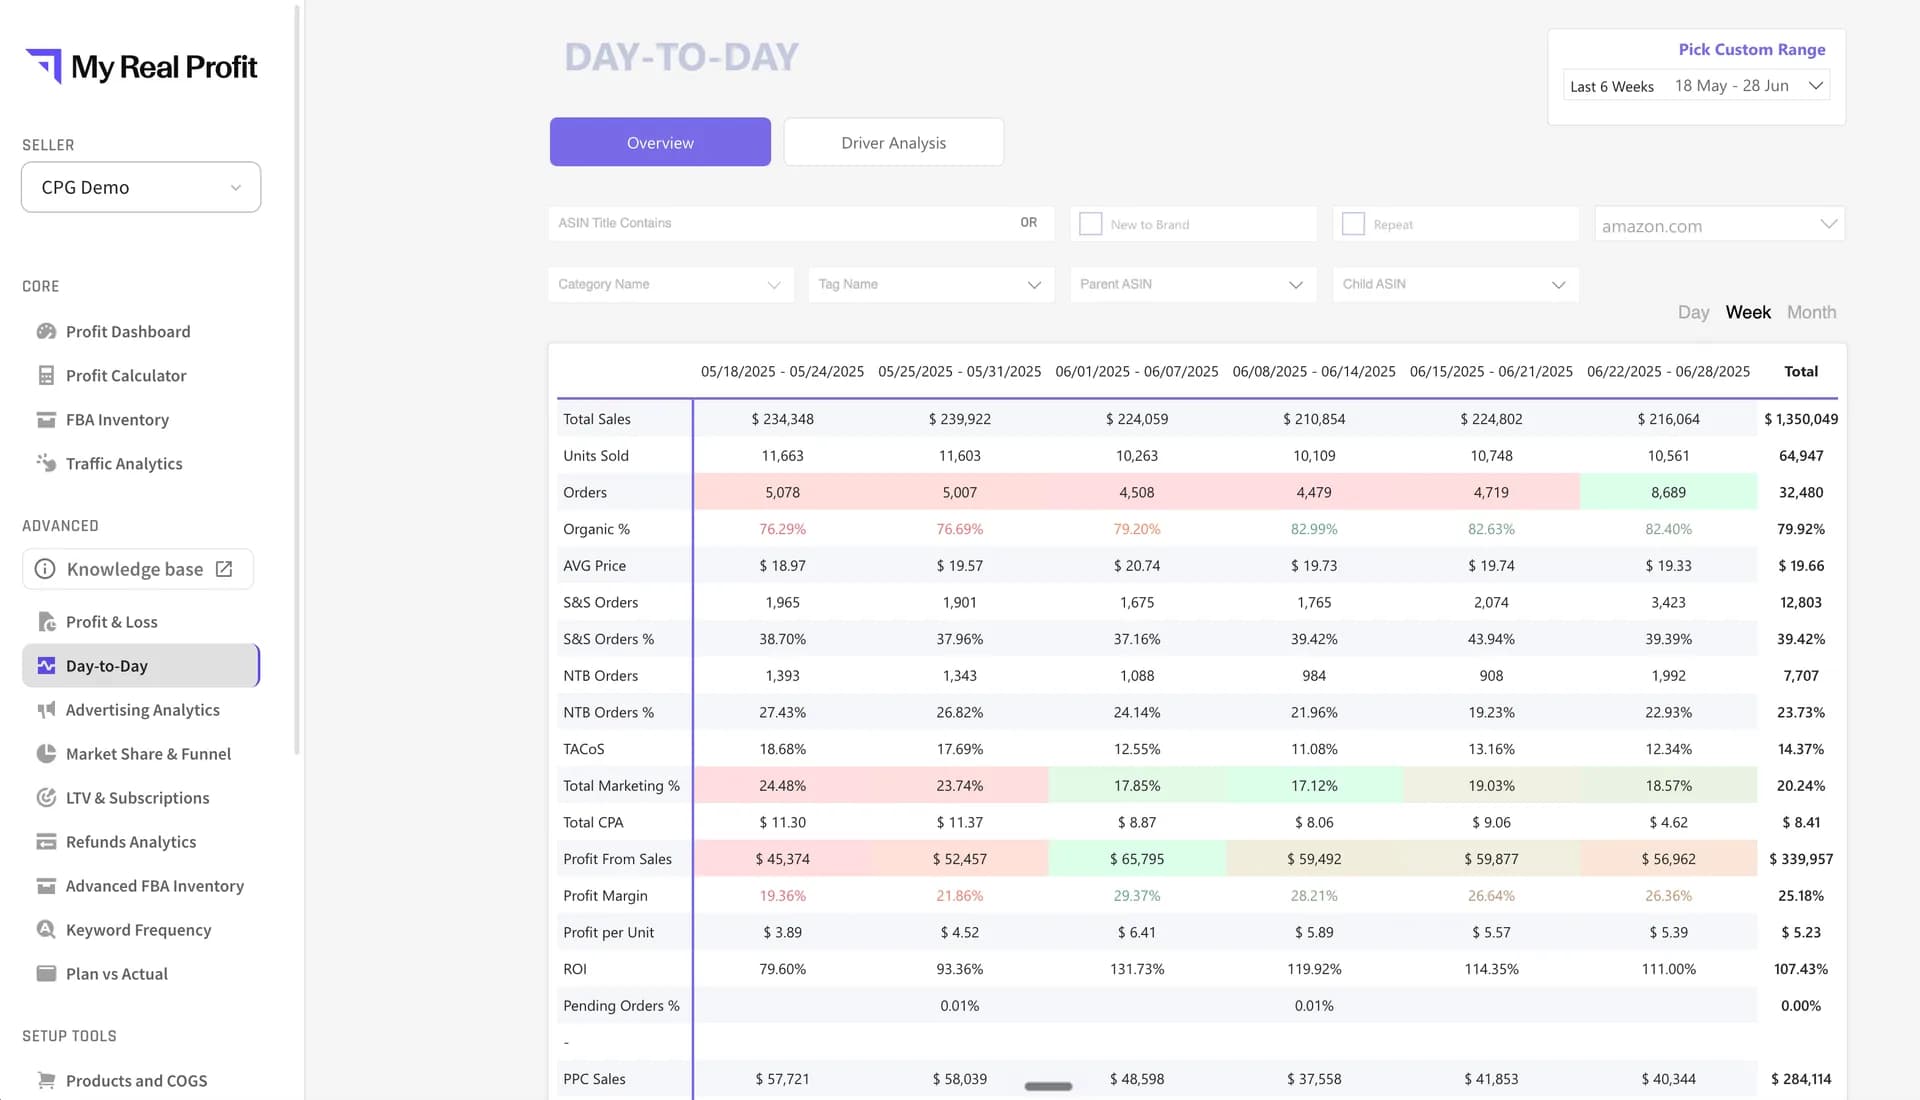
Task: Open the Category Name dropdown
Action: 670,284
